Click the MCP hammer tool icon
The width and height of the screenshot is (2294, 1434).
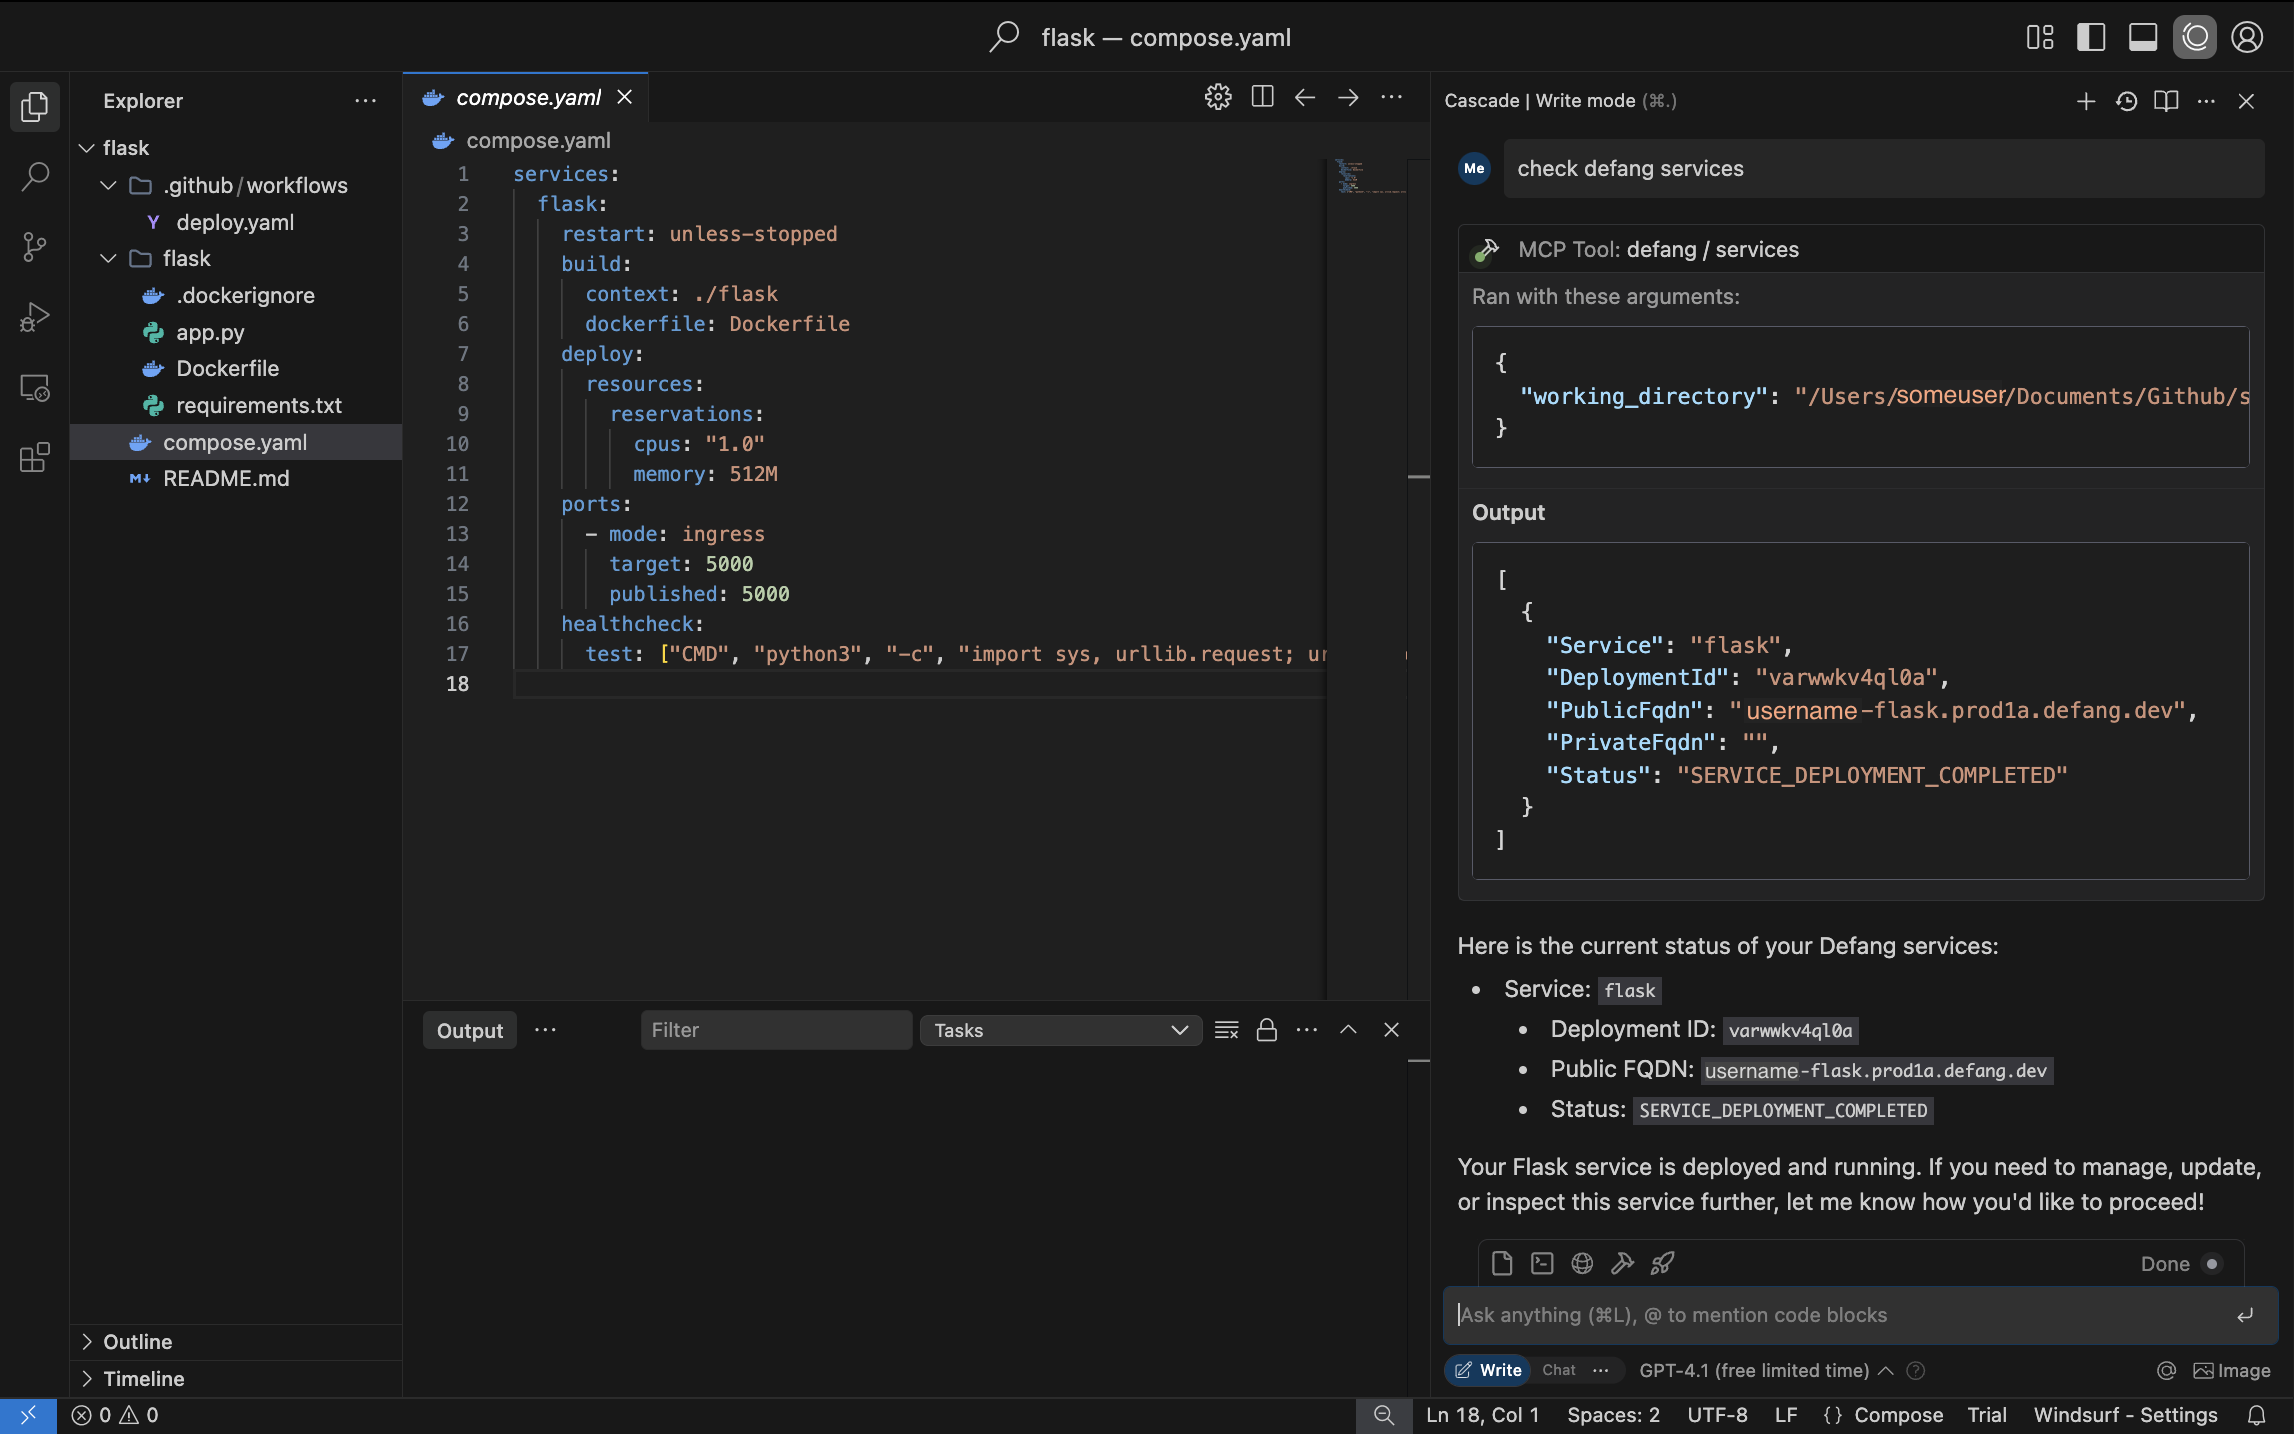1622,1263
